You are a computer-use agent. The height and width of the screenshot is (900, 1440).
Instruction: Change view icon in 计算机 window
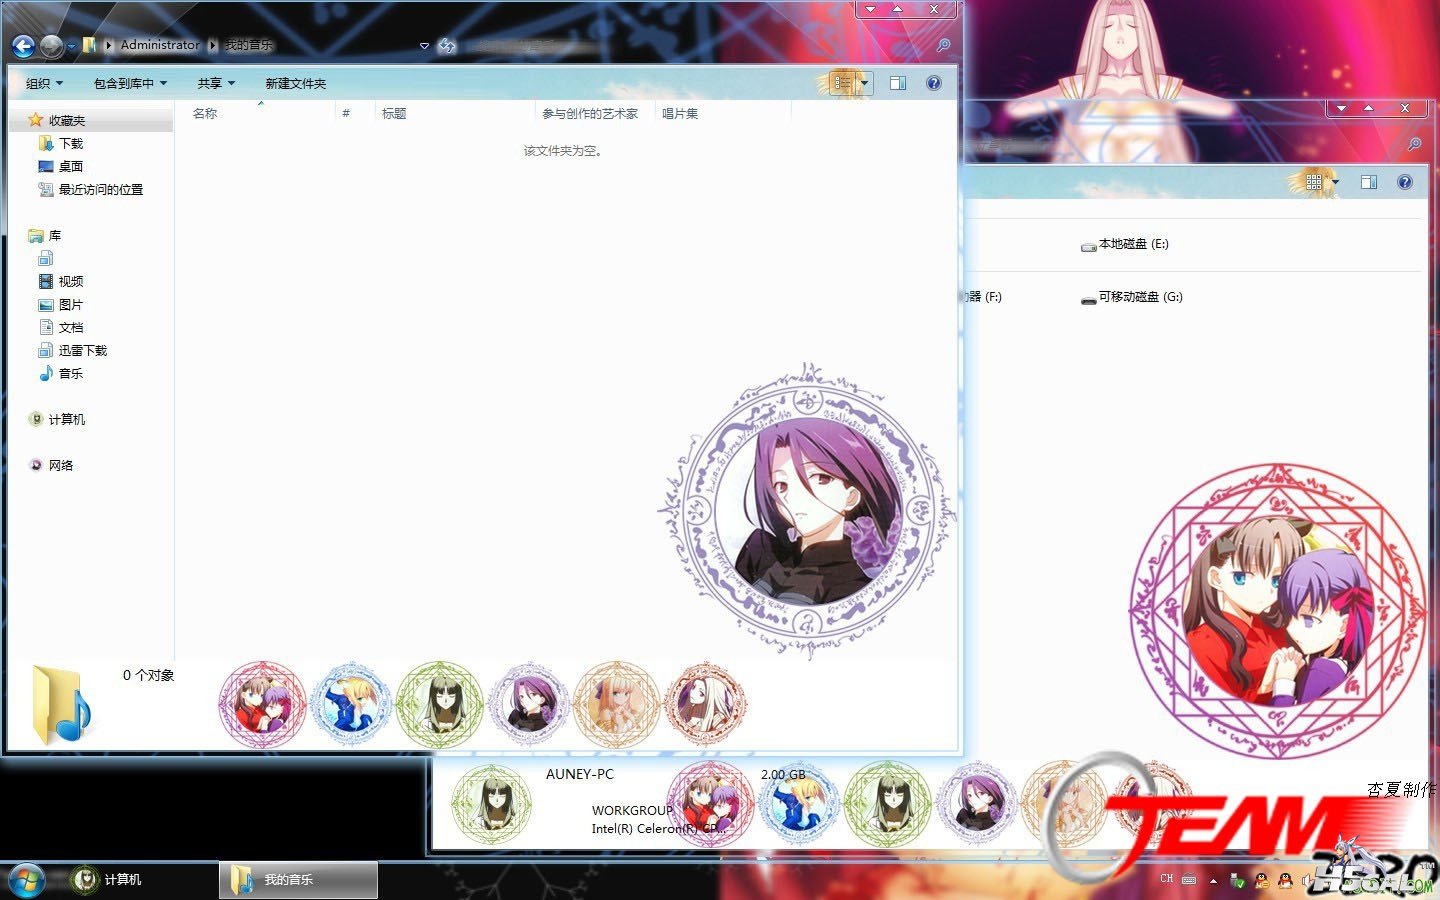click(x=1314, y=182)
